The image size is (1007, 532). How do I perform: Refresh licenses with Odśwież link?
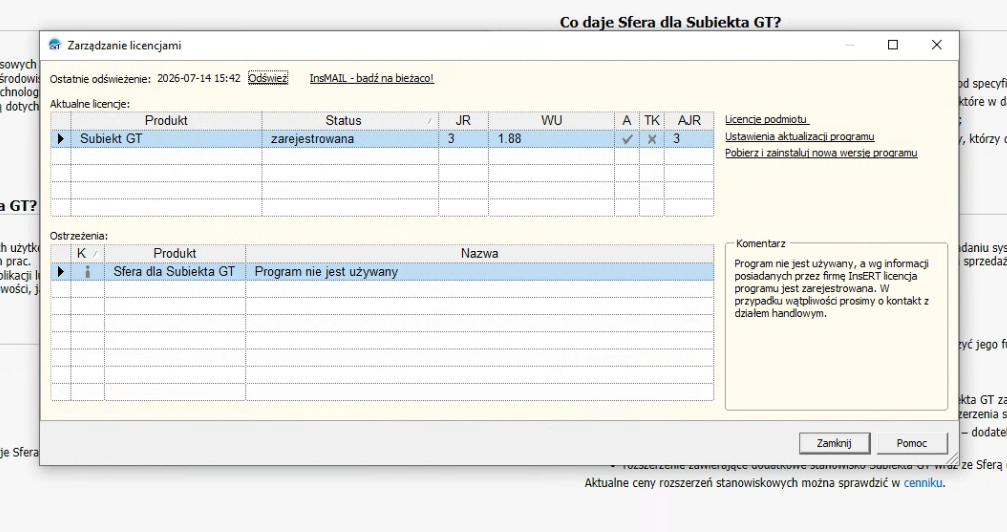[x=268, y=78]
